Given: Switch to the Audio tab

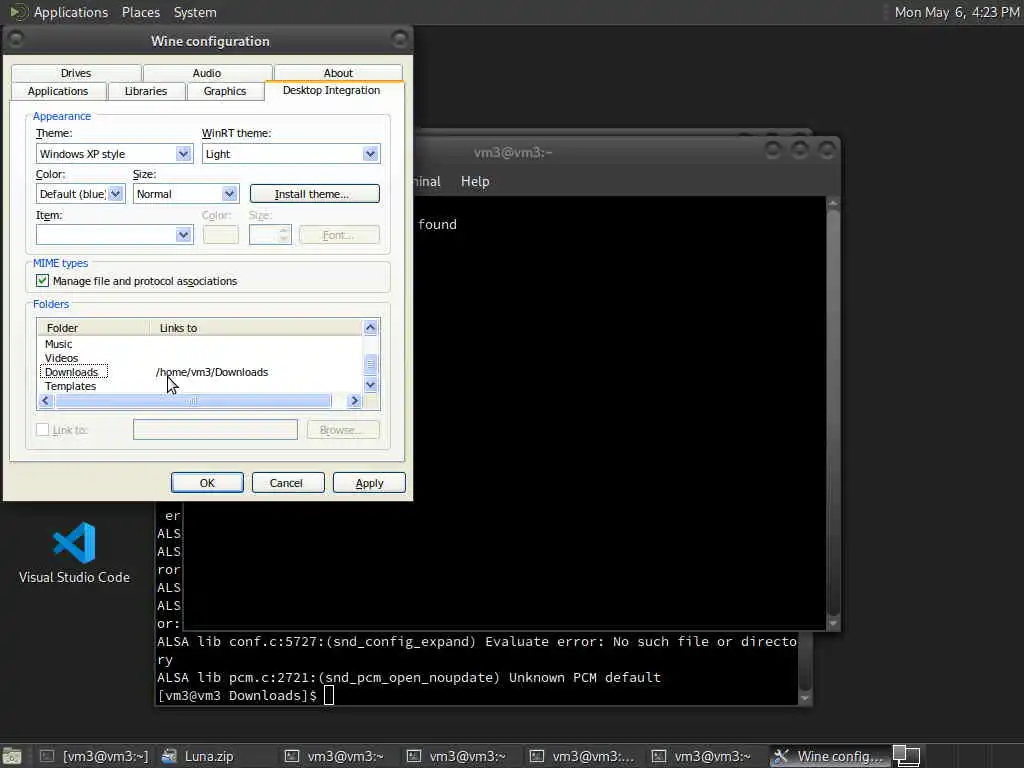Looking at the screenshot, I should click(x=207, y=73).
